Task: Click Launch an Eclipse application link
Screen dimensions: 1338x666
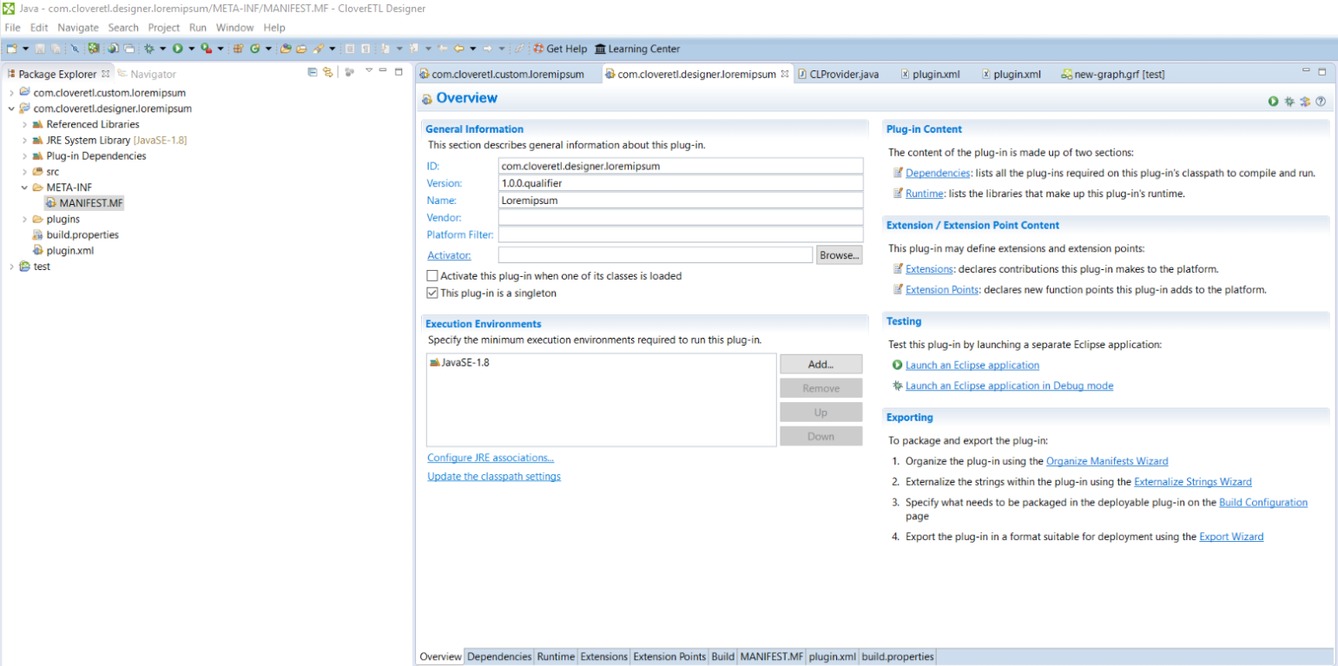Action: (x=972, y=365)
